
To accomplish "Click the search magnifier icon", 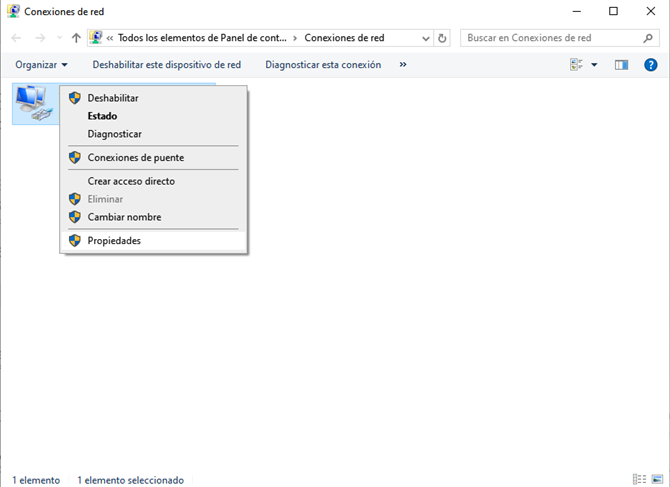I will [647, 38].
